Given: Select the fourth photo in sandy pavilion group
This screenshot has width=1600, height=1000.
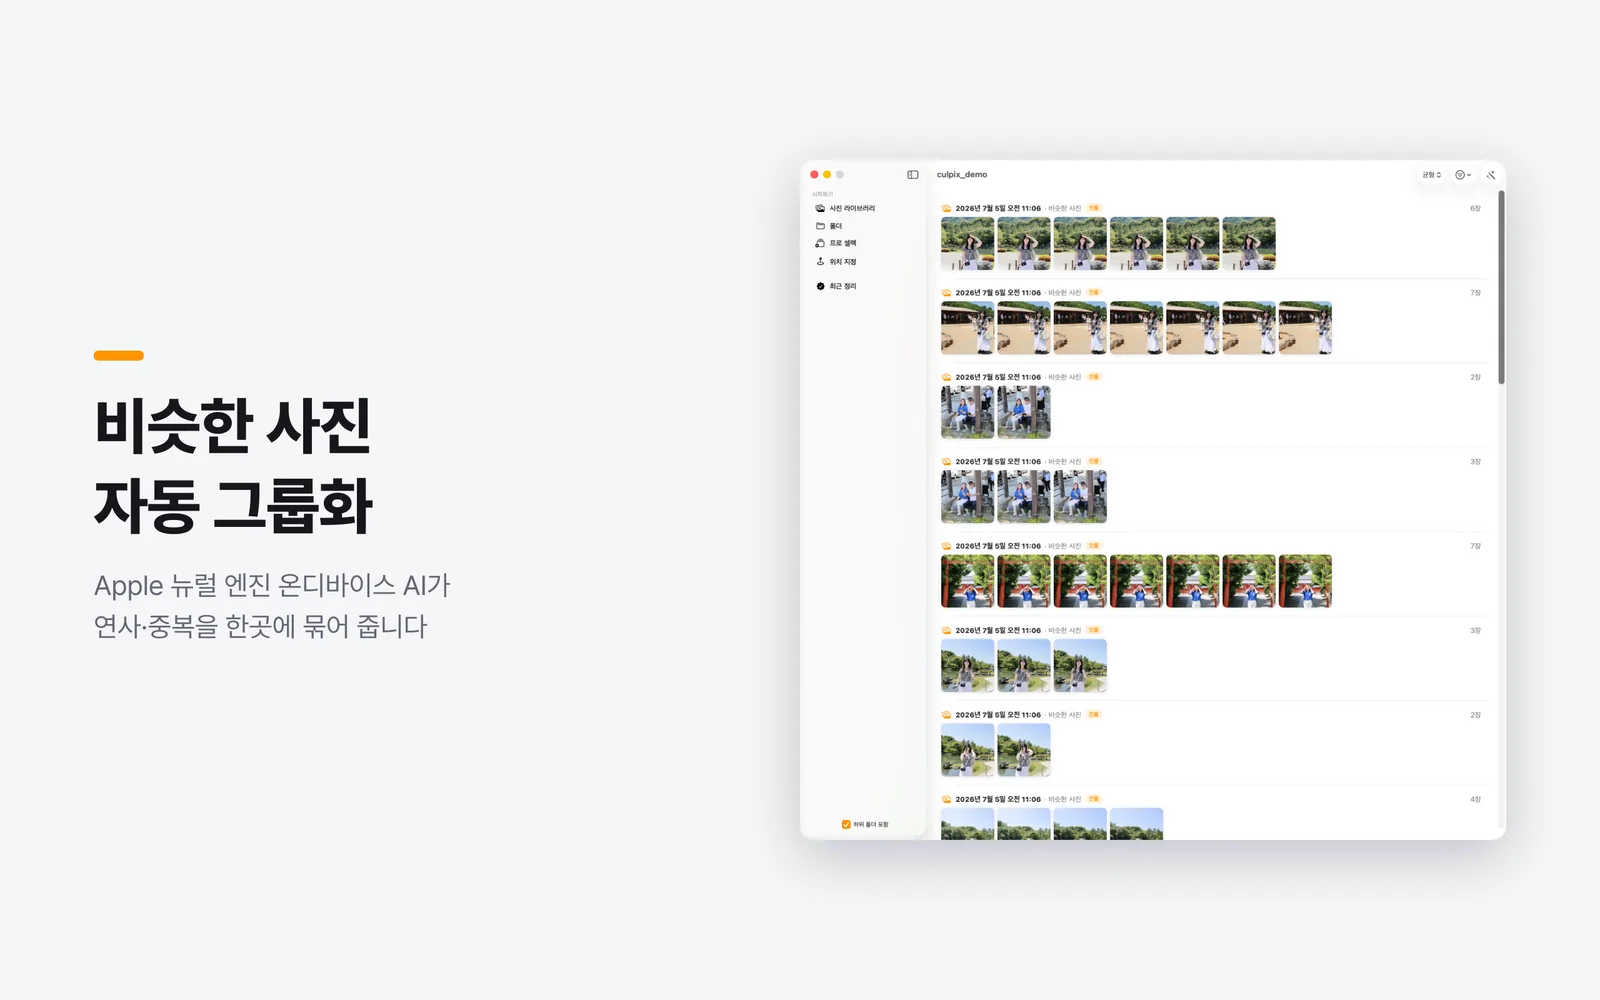Looking at the screenshot, I should pos(1136,328).
